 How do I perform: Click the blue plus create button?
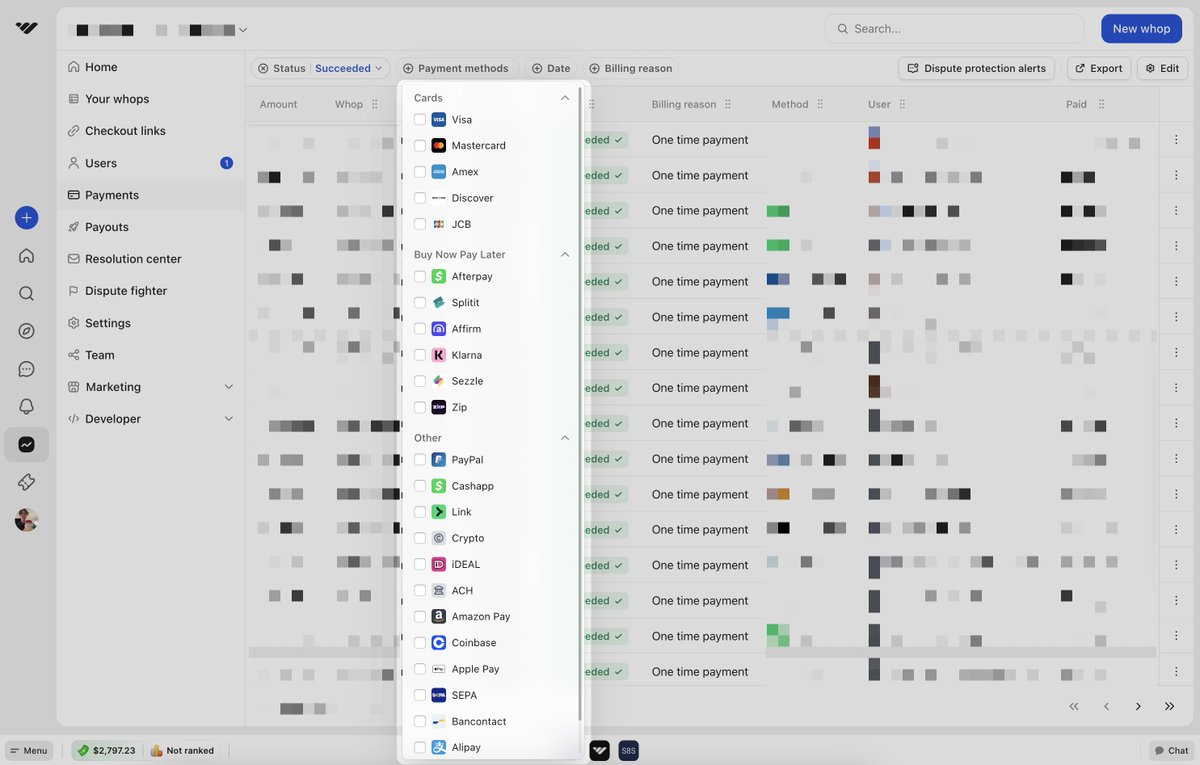pos(27,217)
